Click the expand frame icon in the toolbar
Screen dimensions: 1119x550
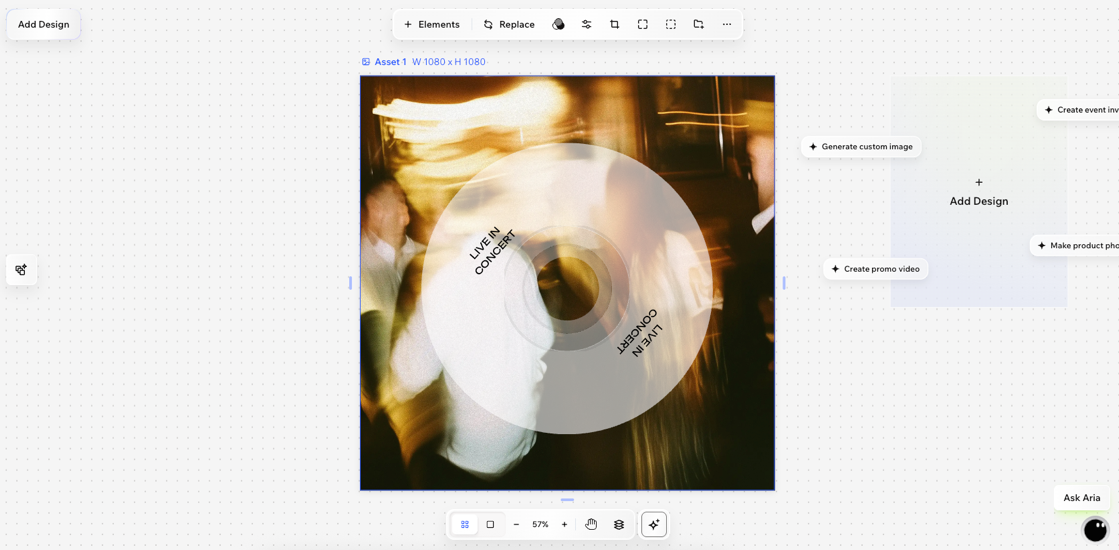[642, 24]
